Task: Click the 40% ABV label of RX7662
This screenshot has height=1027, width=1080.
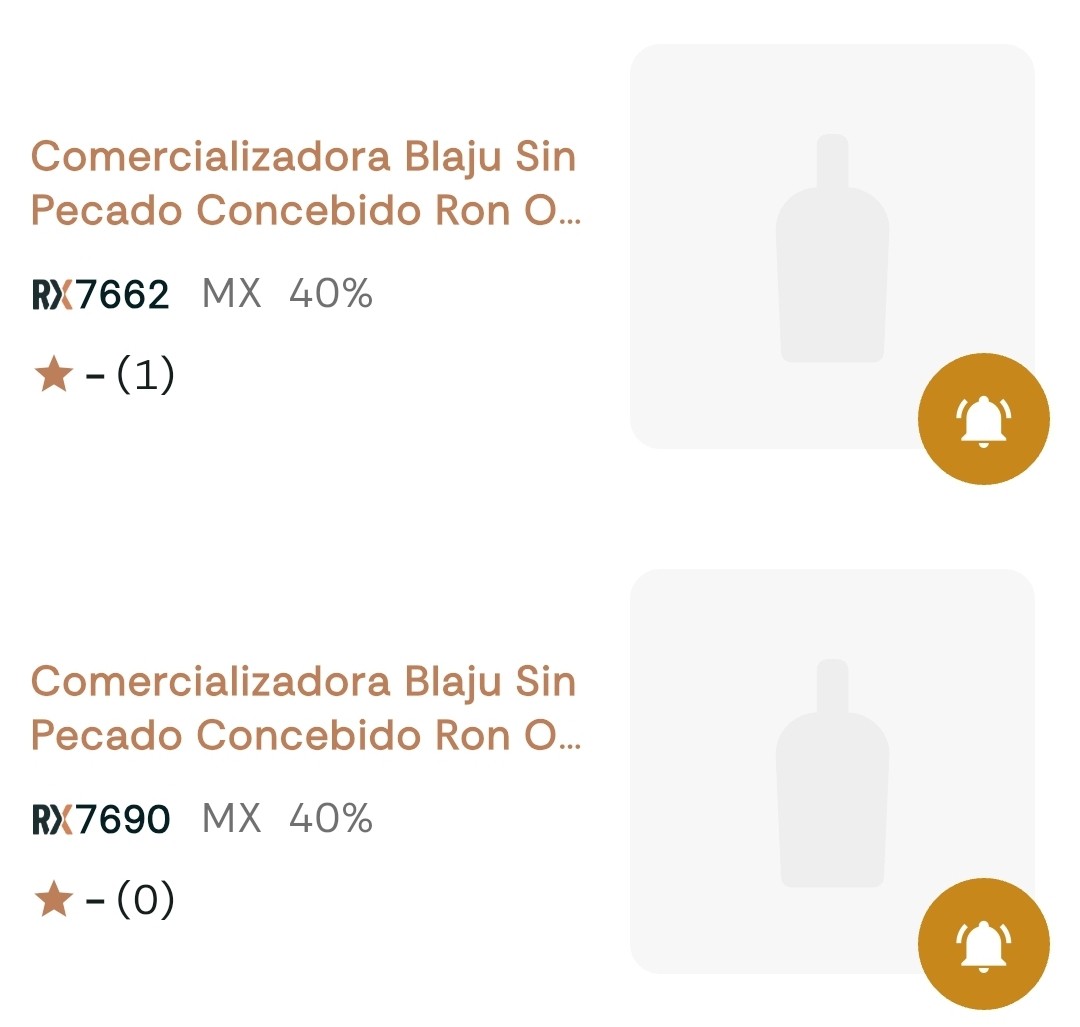Action: tap(331, 295)
